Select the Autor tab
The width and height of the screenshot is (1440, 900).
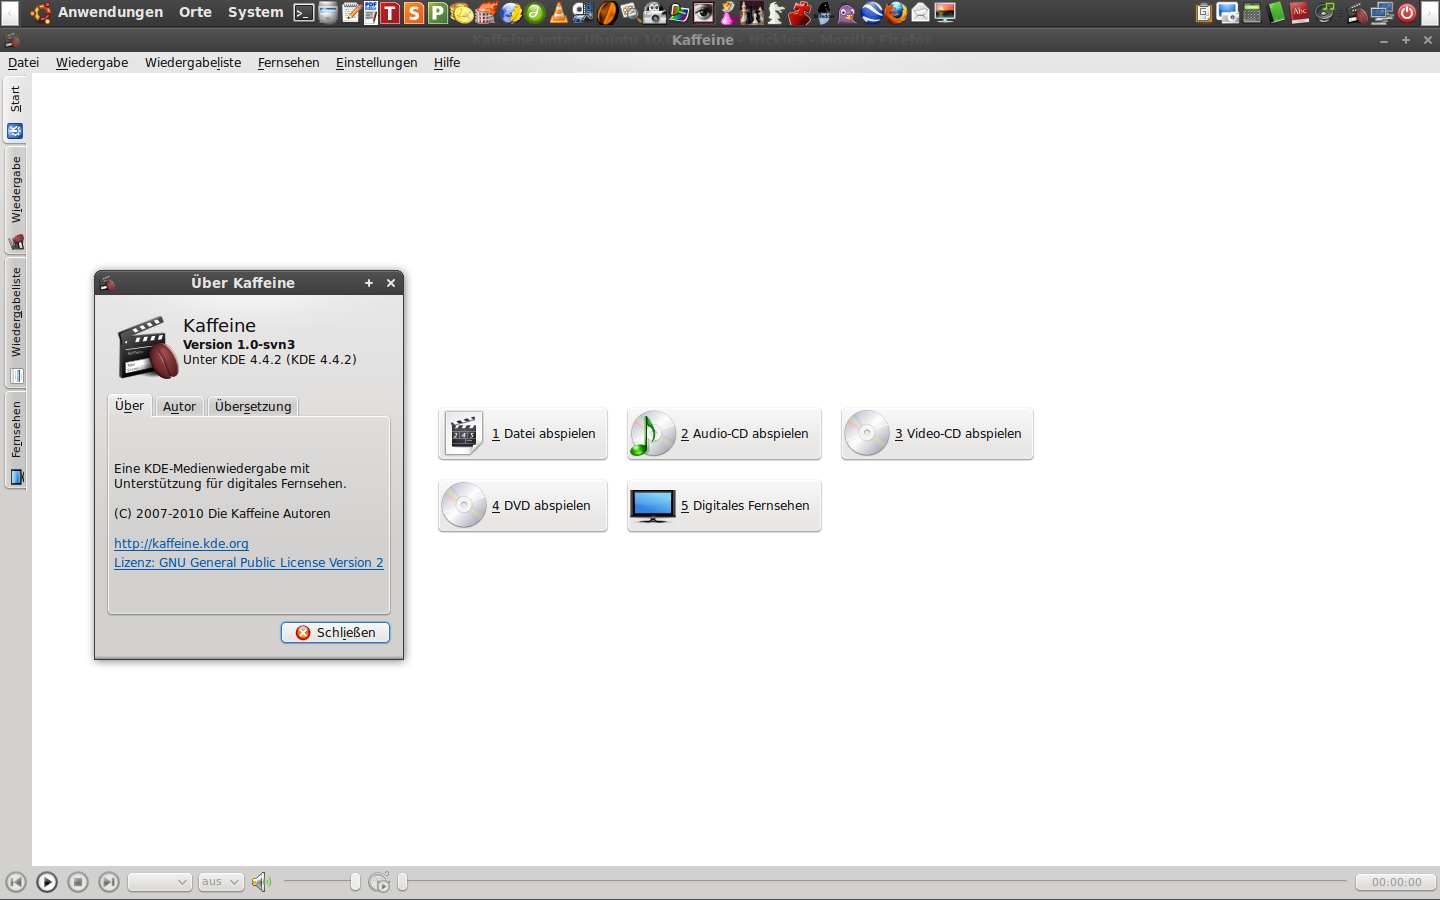179,406
